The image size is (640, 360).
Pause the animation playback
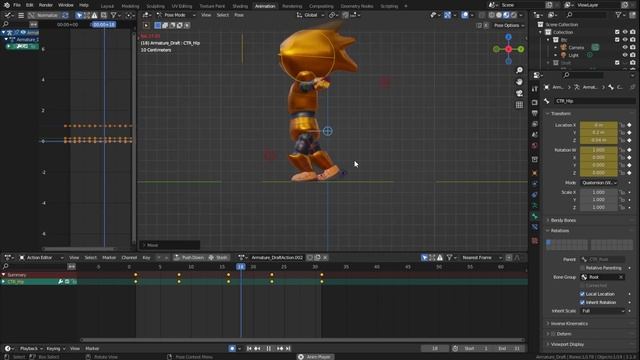pos(269,349)
